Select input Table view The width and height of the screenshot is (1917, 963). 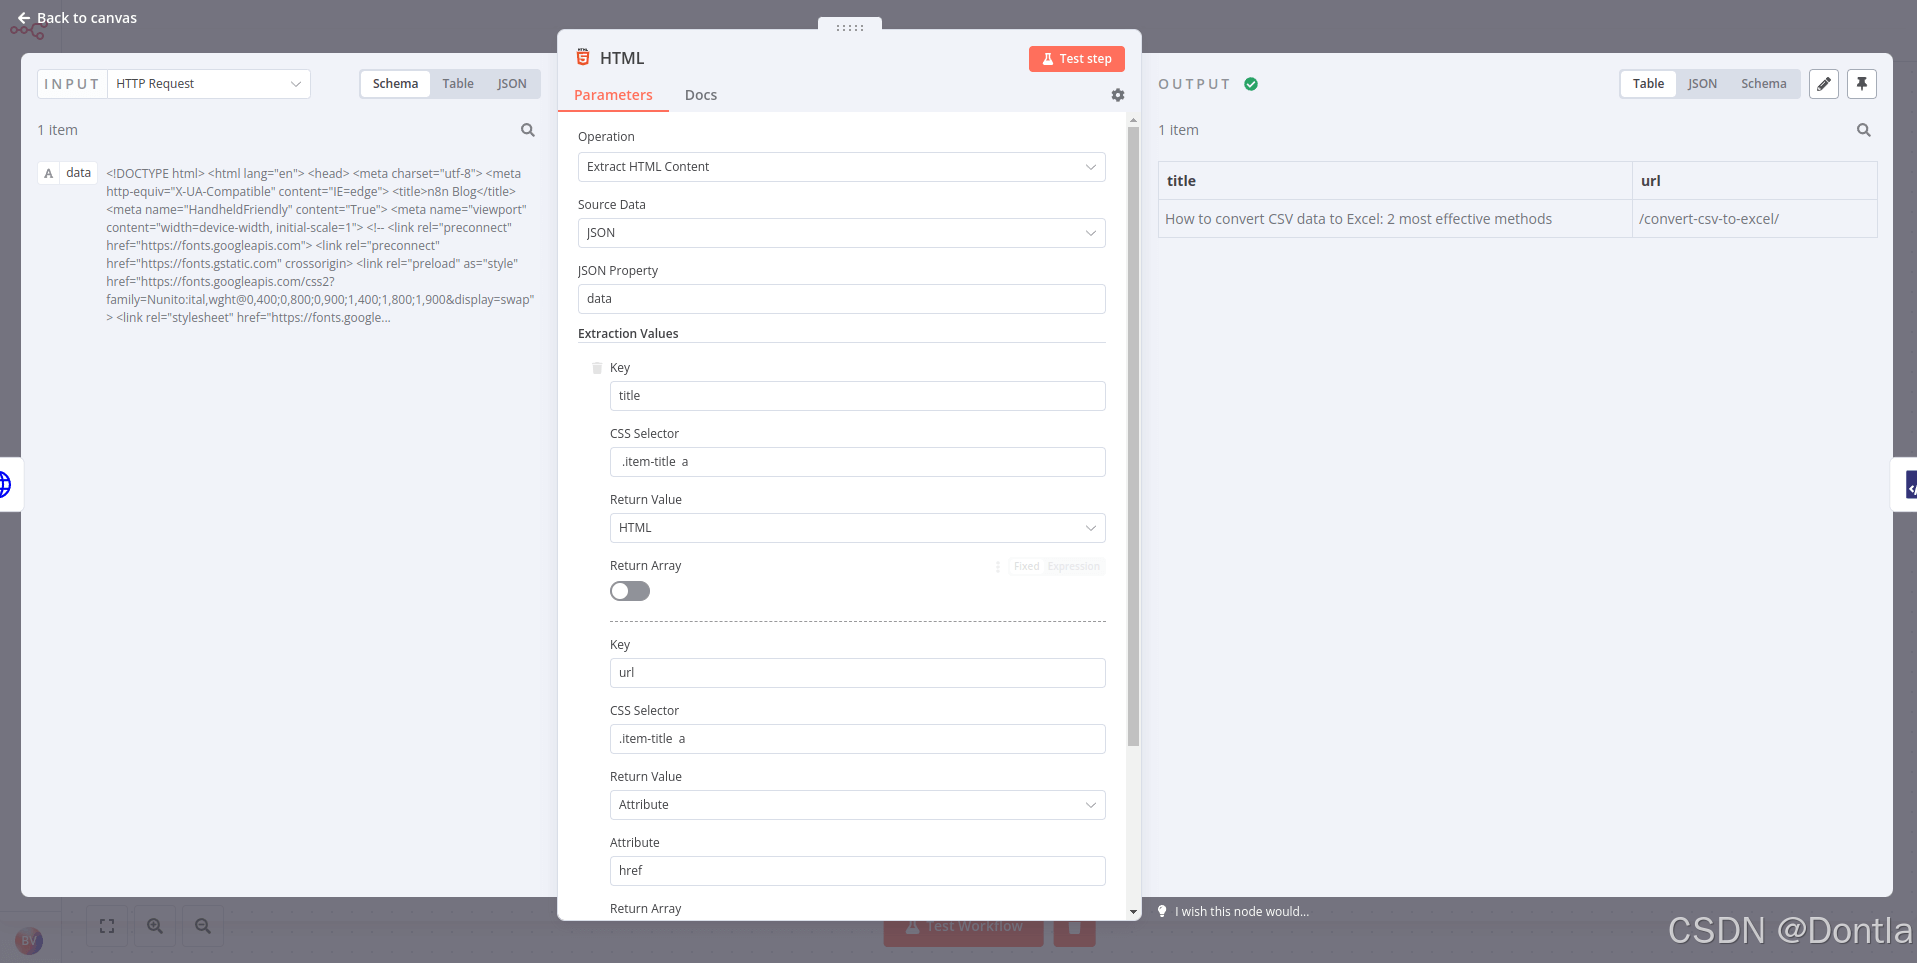click(x=458, y=84)
